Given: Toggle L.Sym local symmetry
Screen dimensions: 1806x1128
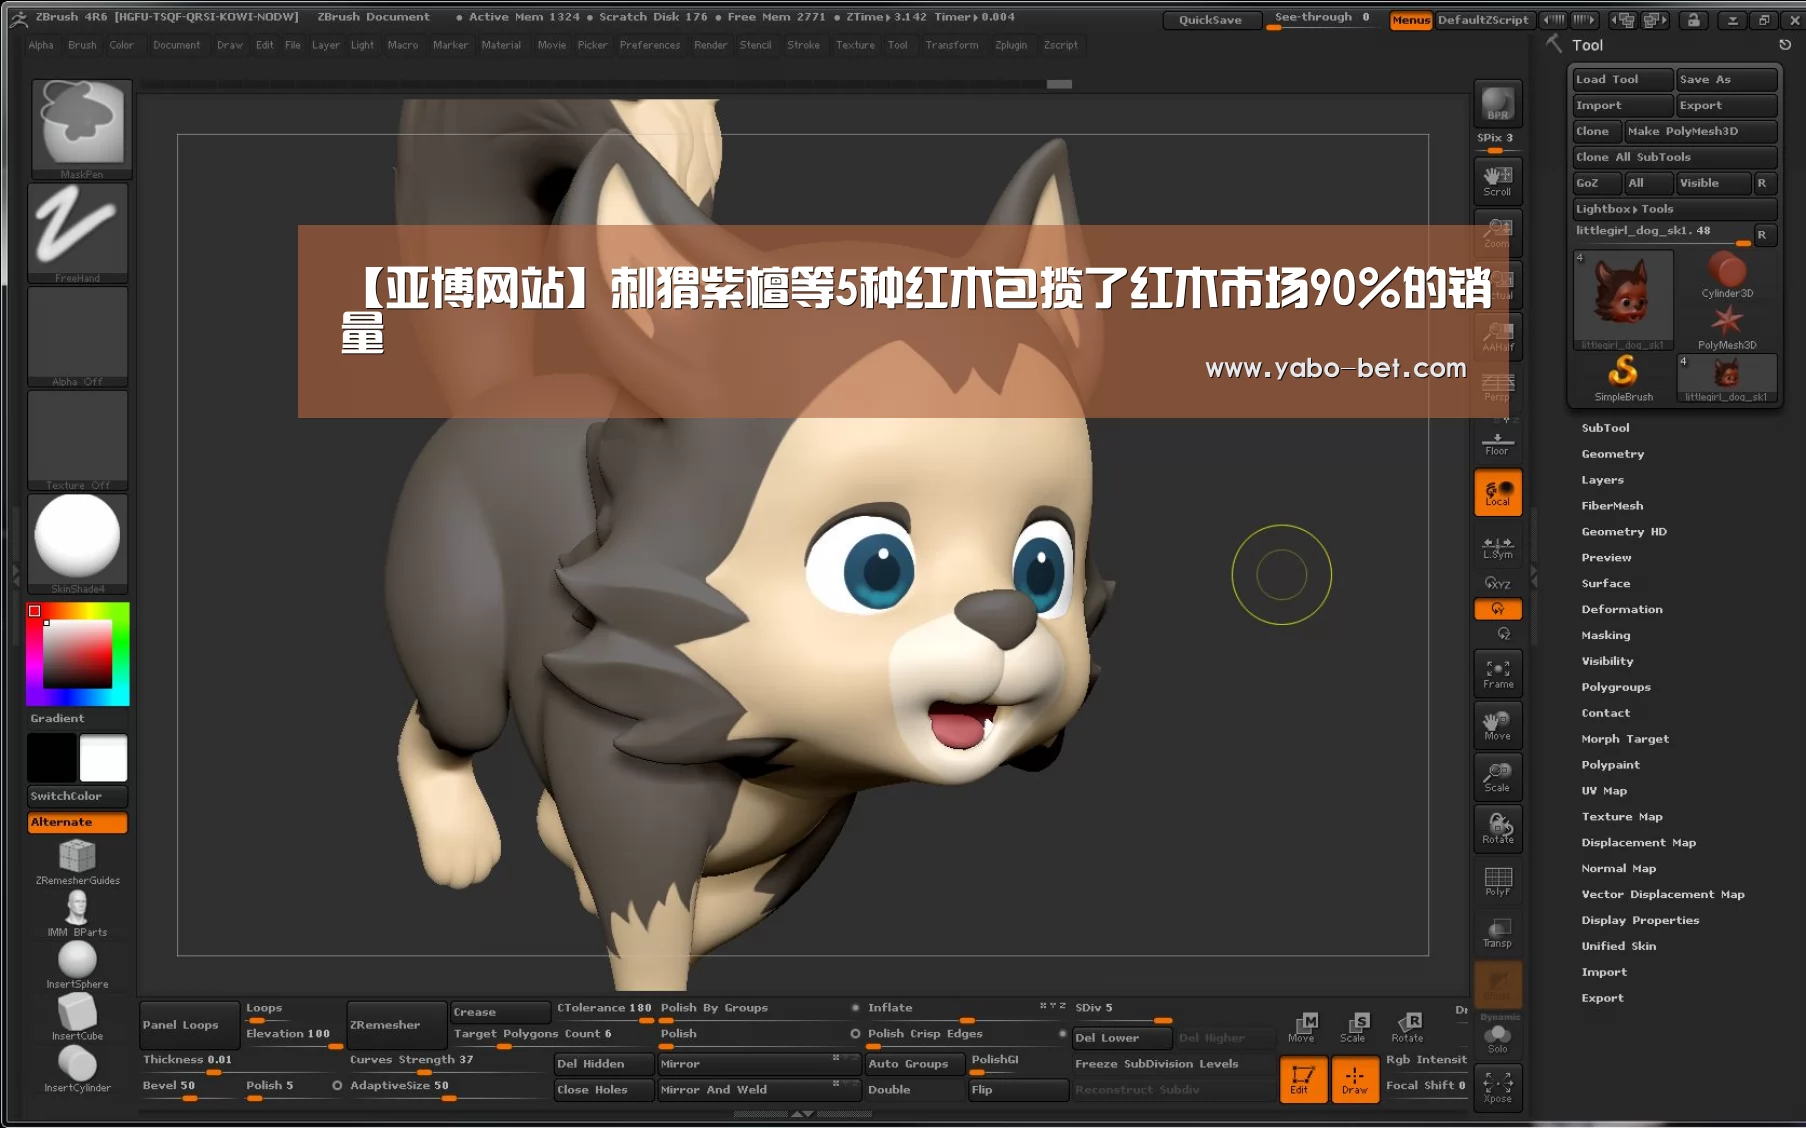Looking at the screenshot, I should click(1497, 547).
